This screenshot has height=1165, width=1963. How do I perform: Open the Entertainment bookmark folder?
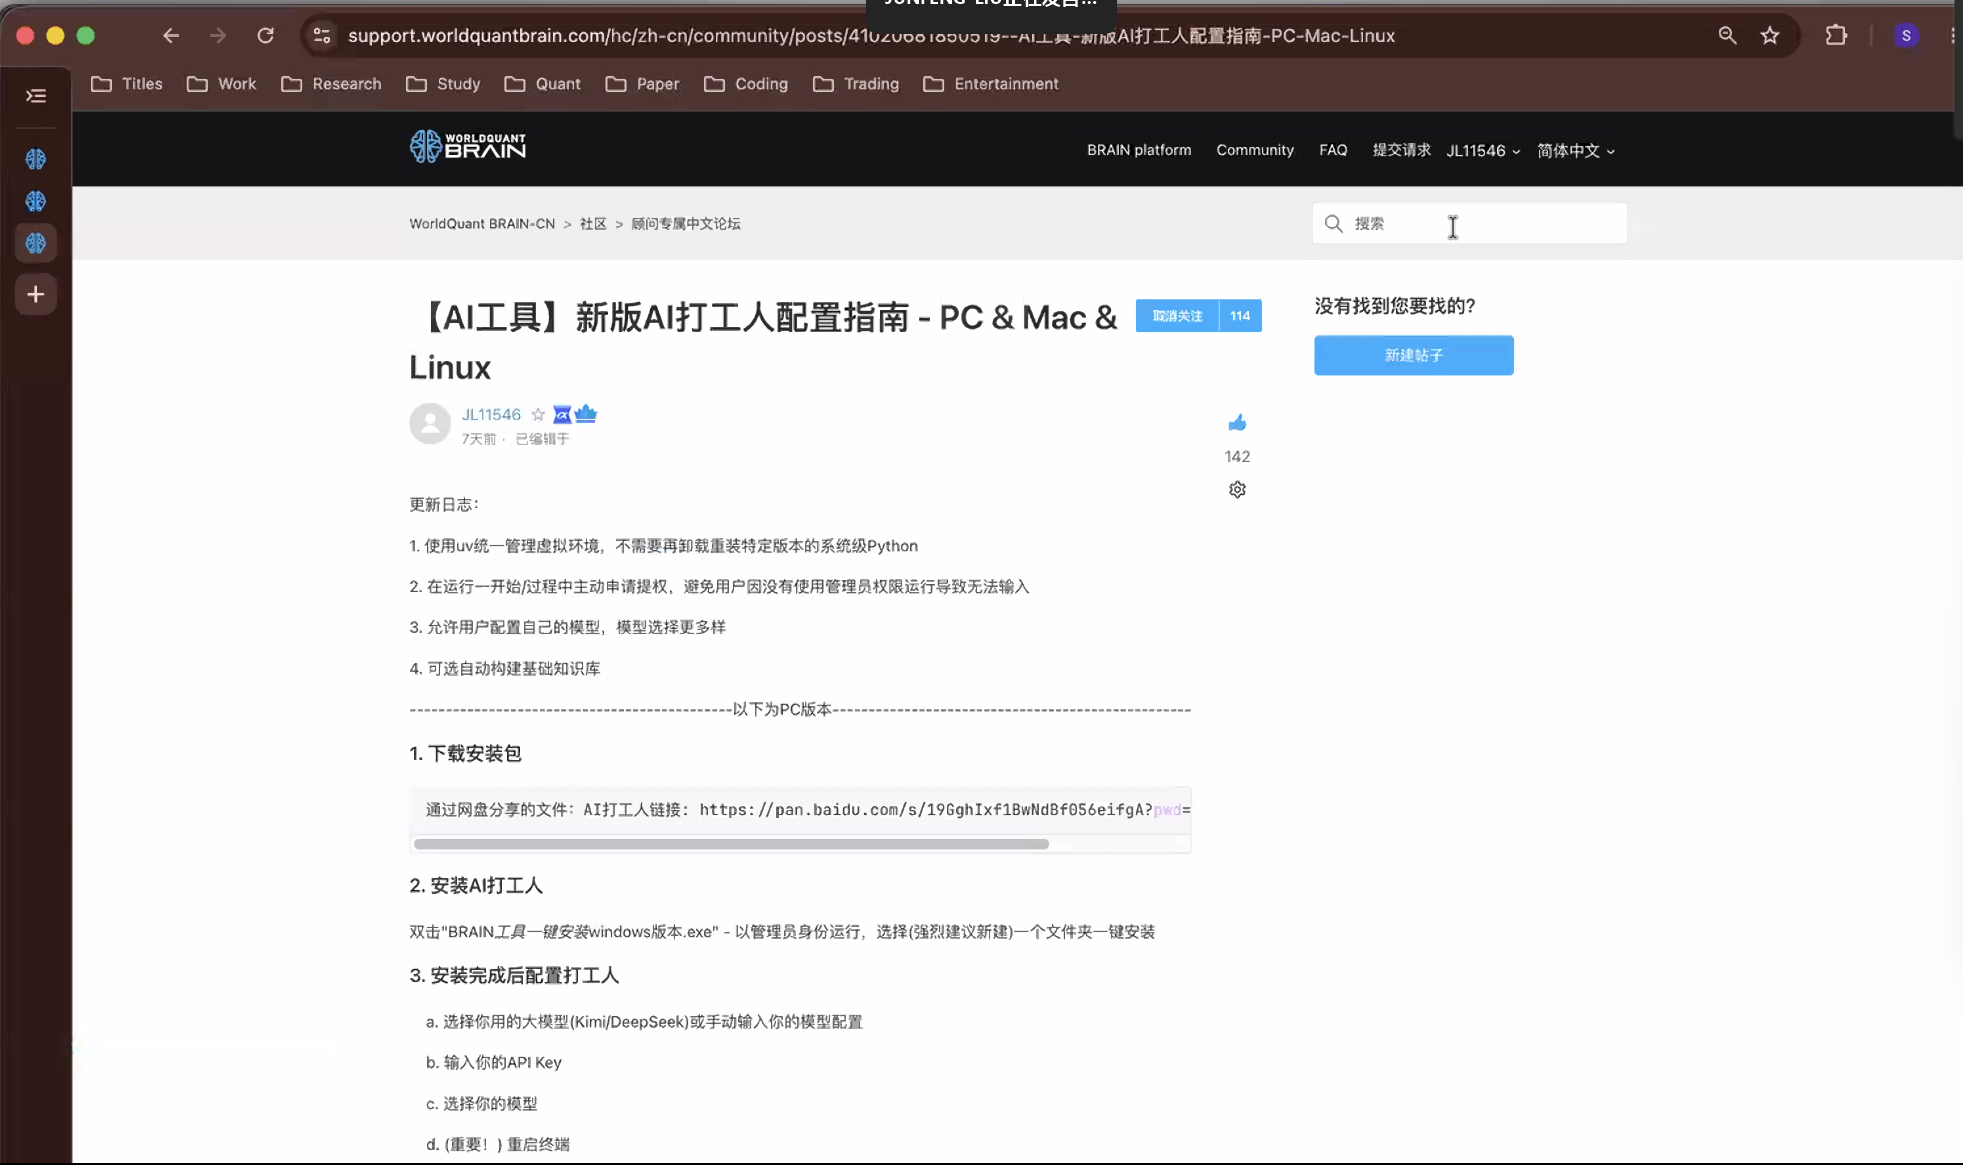(991, 84)
